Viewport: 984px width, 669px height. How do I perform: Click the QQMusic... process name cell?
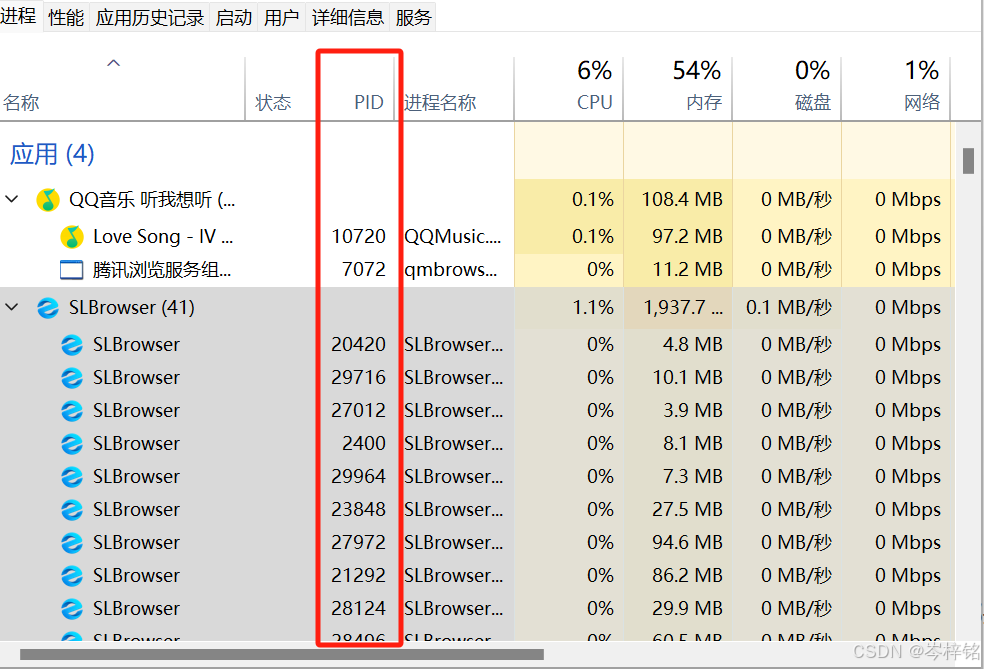pos(452,237)
